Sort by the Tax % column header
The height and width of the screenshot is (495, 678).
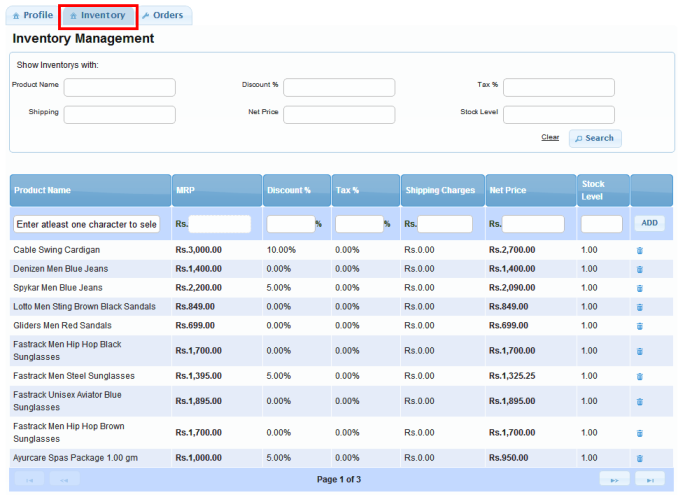click(366, 190)
